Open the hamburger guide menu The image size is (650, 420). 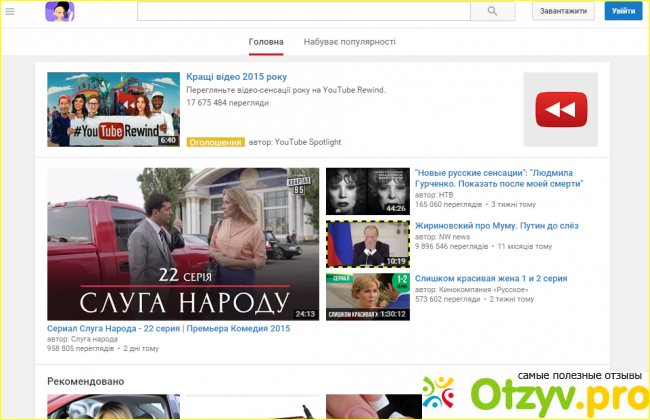point(10,11)
